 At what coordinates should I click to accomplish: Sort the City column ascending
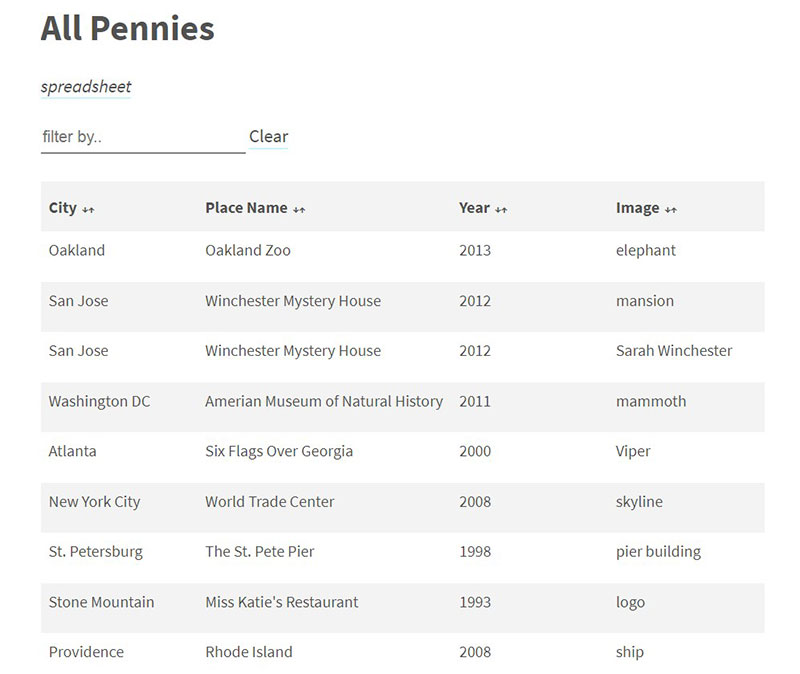(91, 208)
